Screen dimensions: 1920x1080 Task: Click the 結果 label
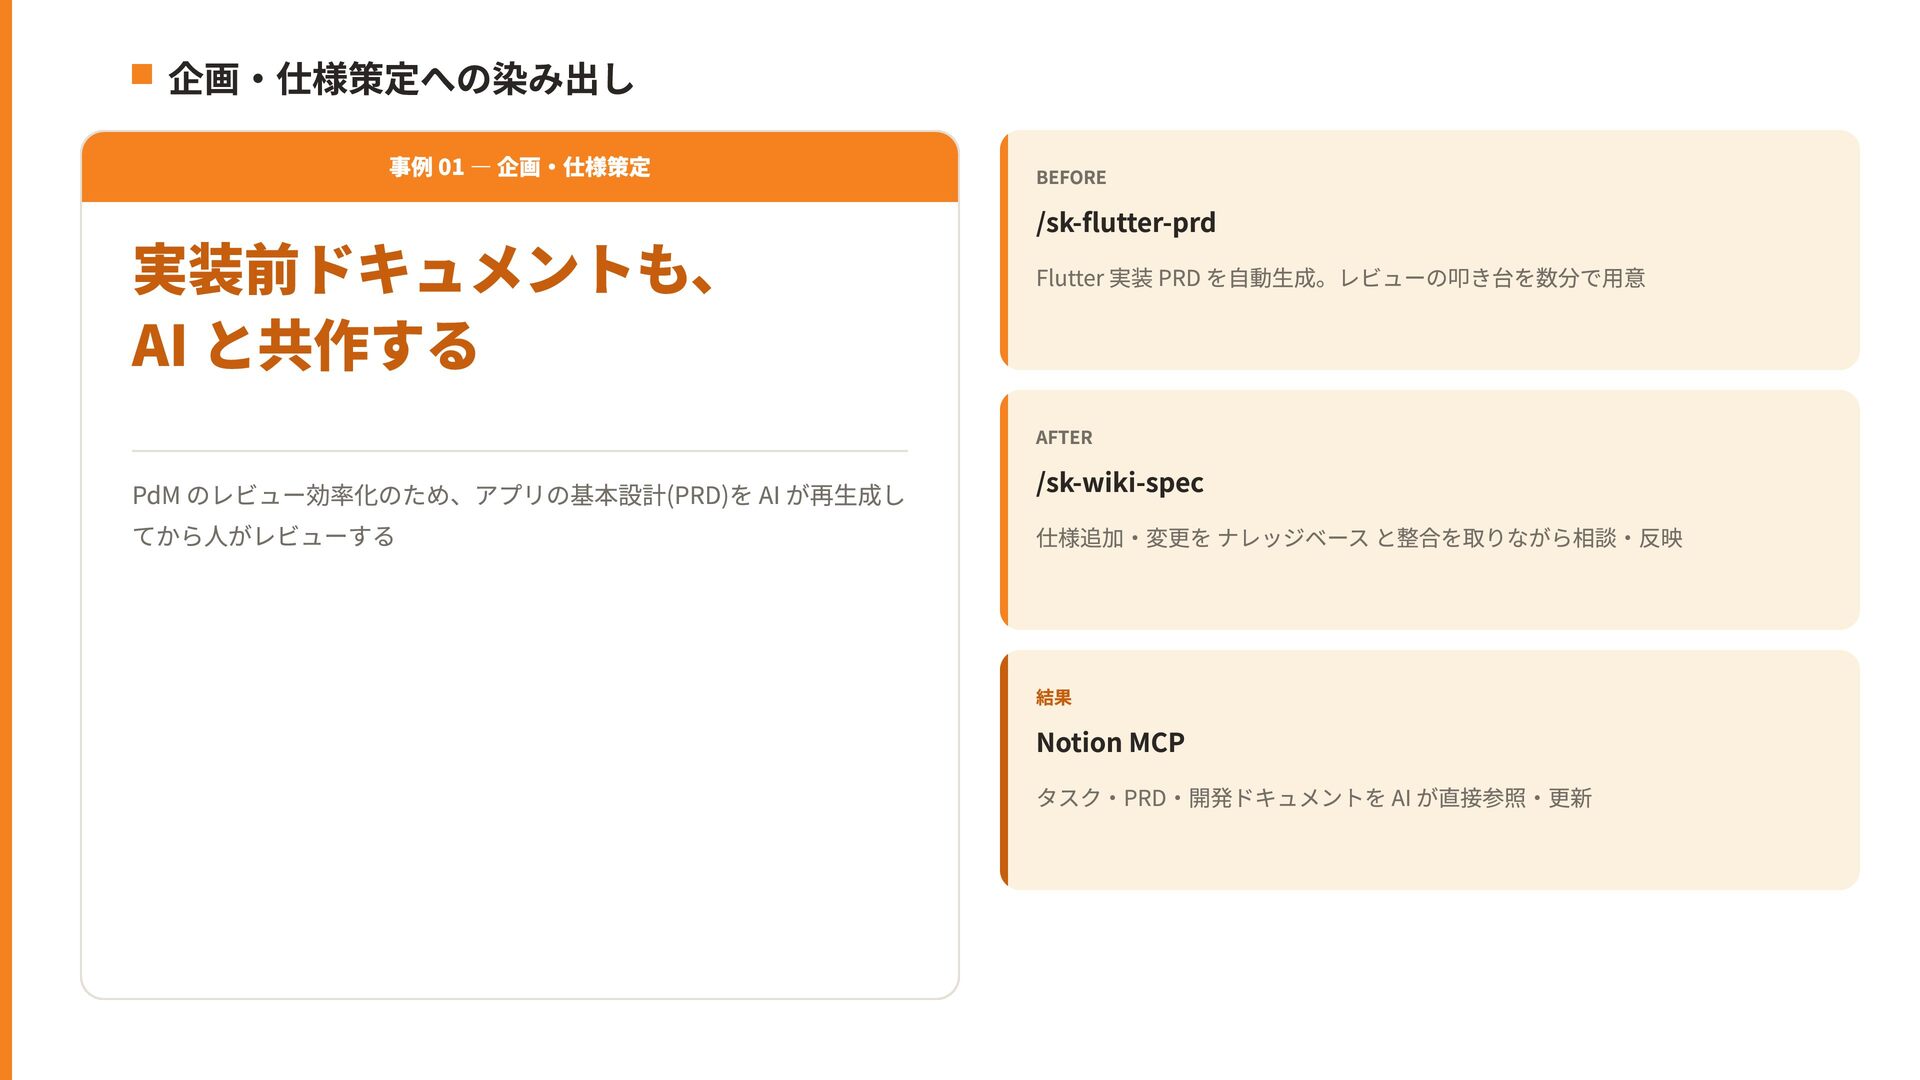pos(1054,697)
